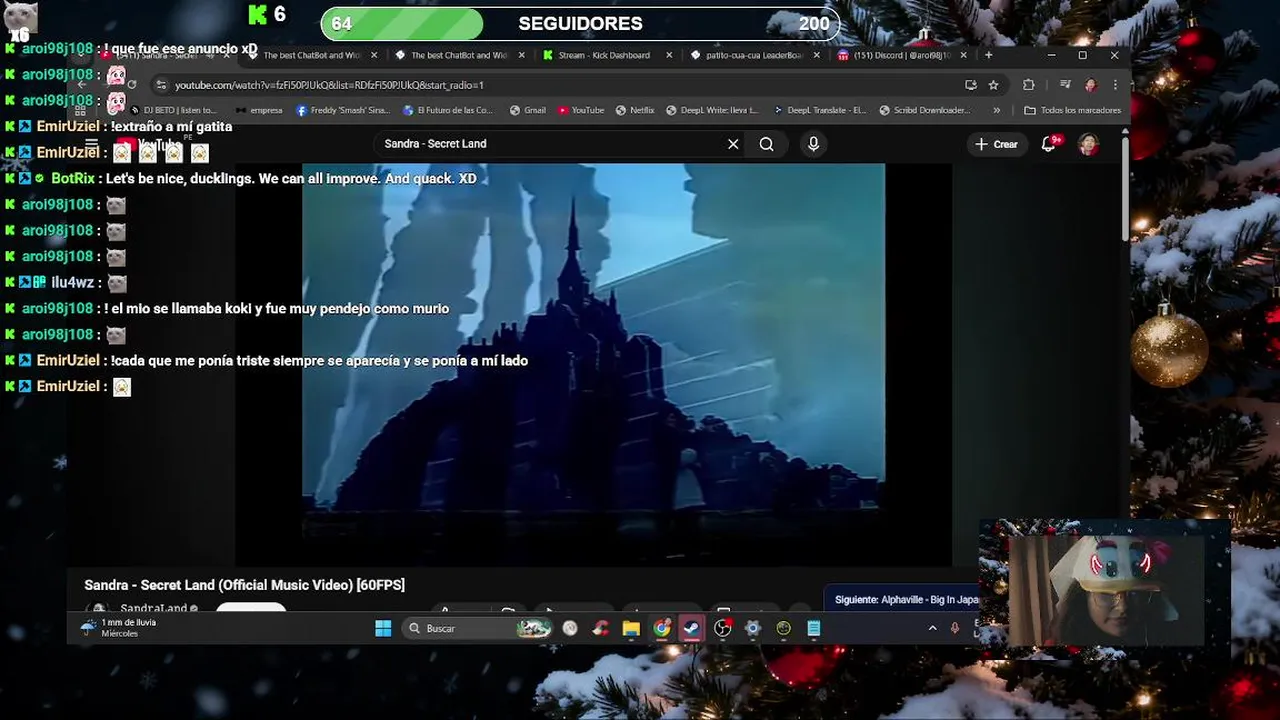This screenshot has height=720, width=1280.
Task: Open the Notepad icon on the taskbar
Action: [x=814, y=628]
